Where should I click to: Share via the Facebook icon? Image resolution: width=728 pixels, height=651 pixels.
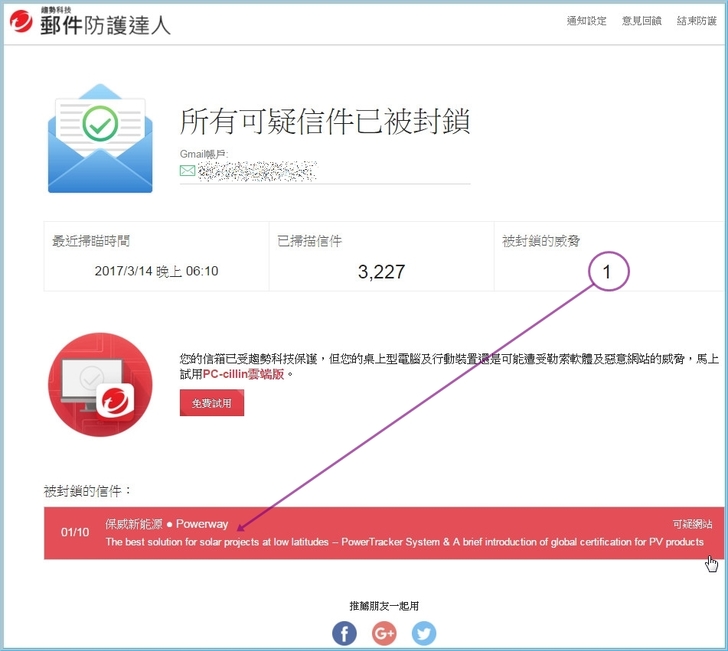click(344, 633)
